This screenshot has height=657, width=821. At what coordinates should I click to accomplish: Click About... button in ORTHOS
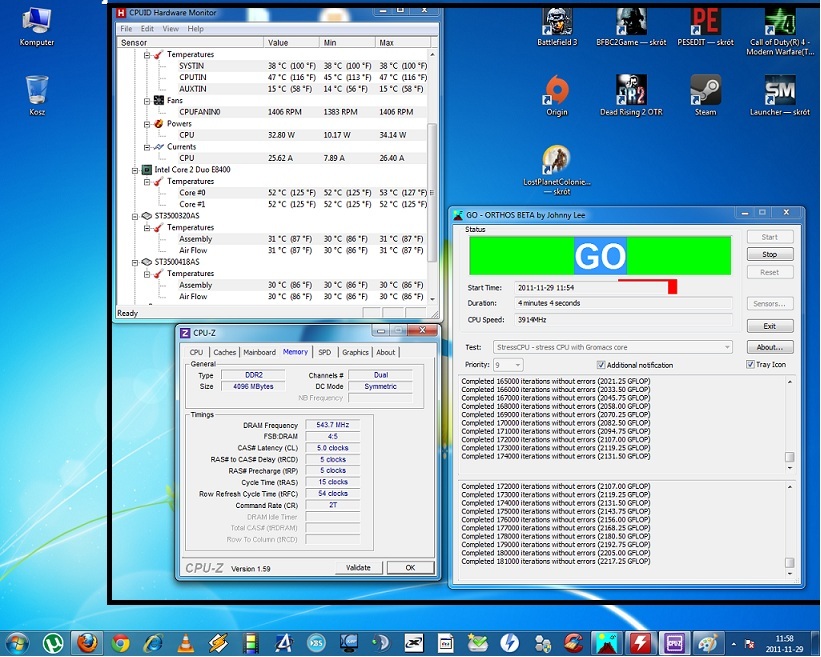(x=770, y=347)
